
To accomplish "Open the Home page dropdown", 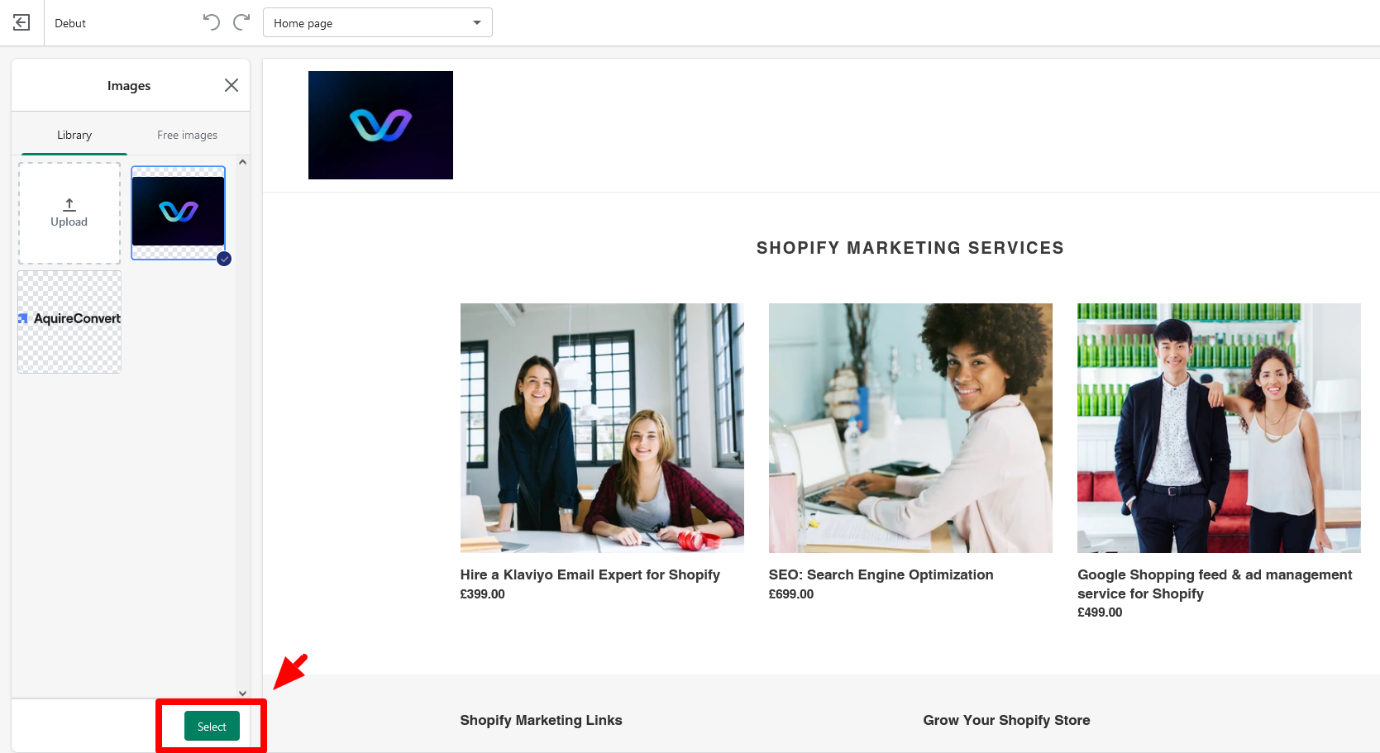I will tap(378, 23).
